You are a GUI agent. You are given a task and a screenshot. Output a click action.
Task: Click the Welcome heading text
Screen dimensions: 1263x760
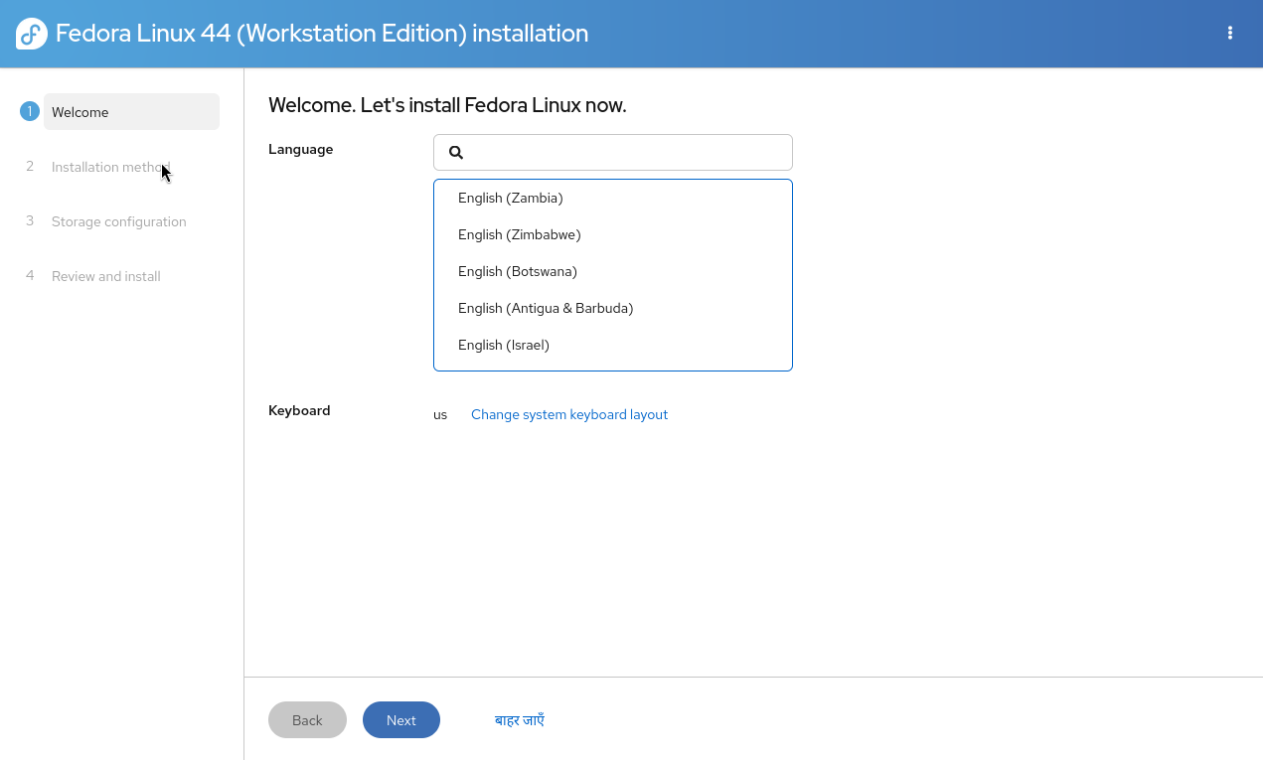(447, 105)
